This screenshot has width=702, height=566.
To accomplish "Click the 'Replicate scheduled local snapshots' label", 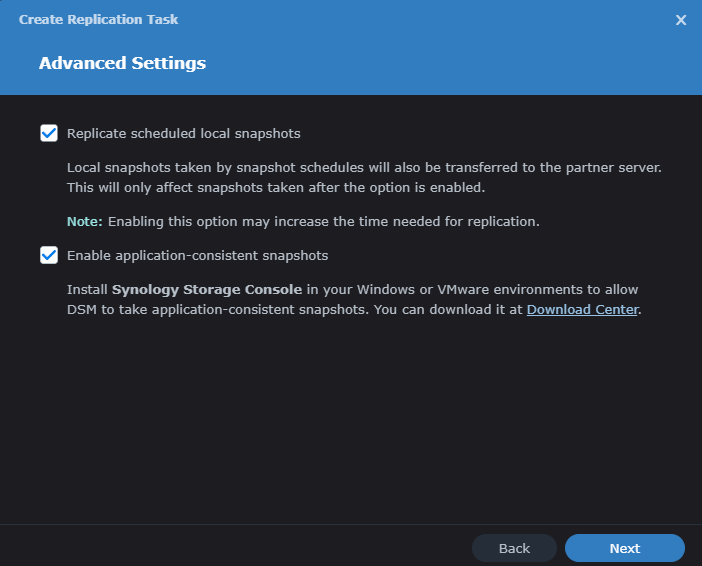I will pyautogui.click(x=183, y=133).
